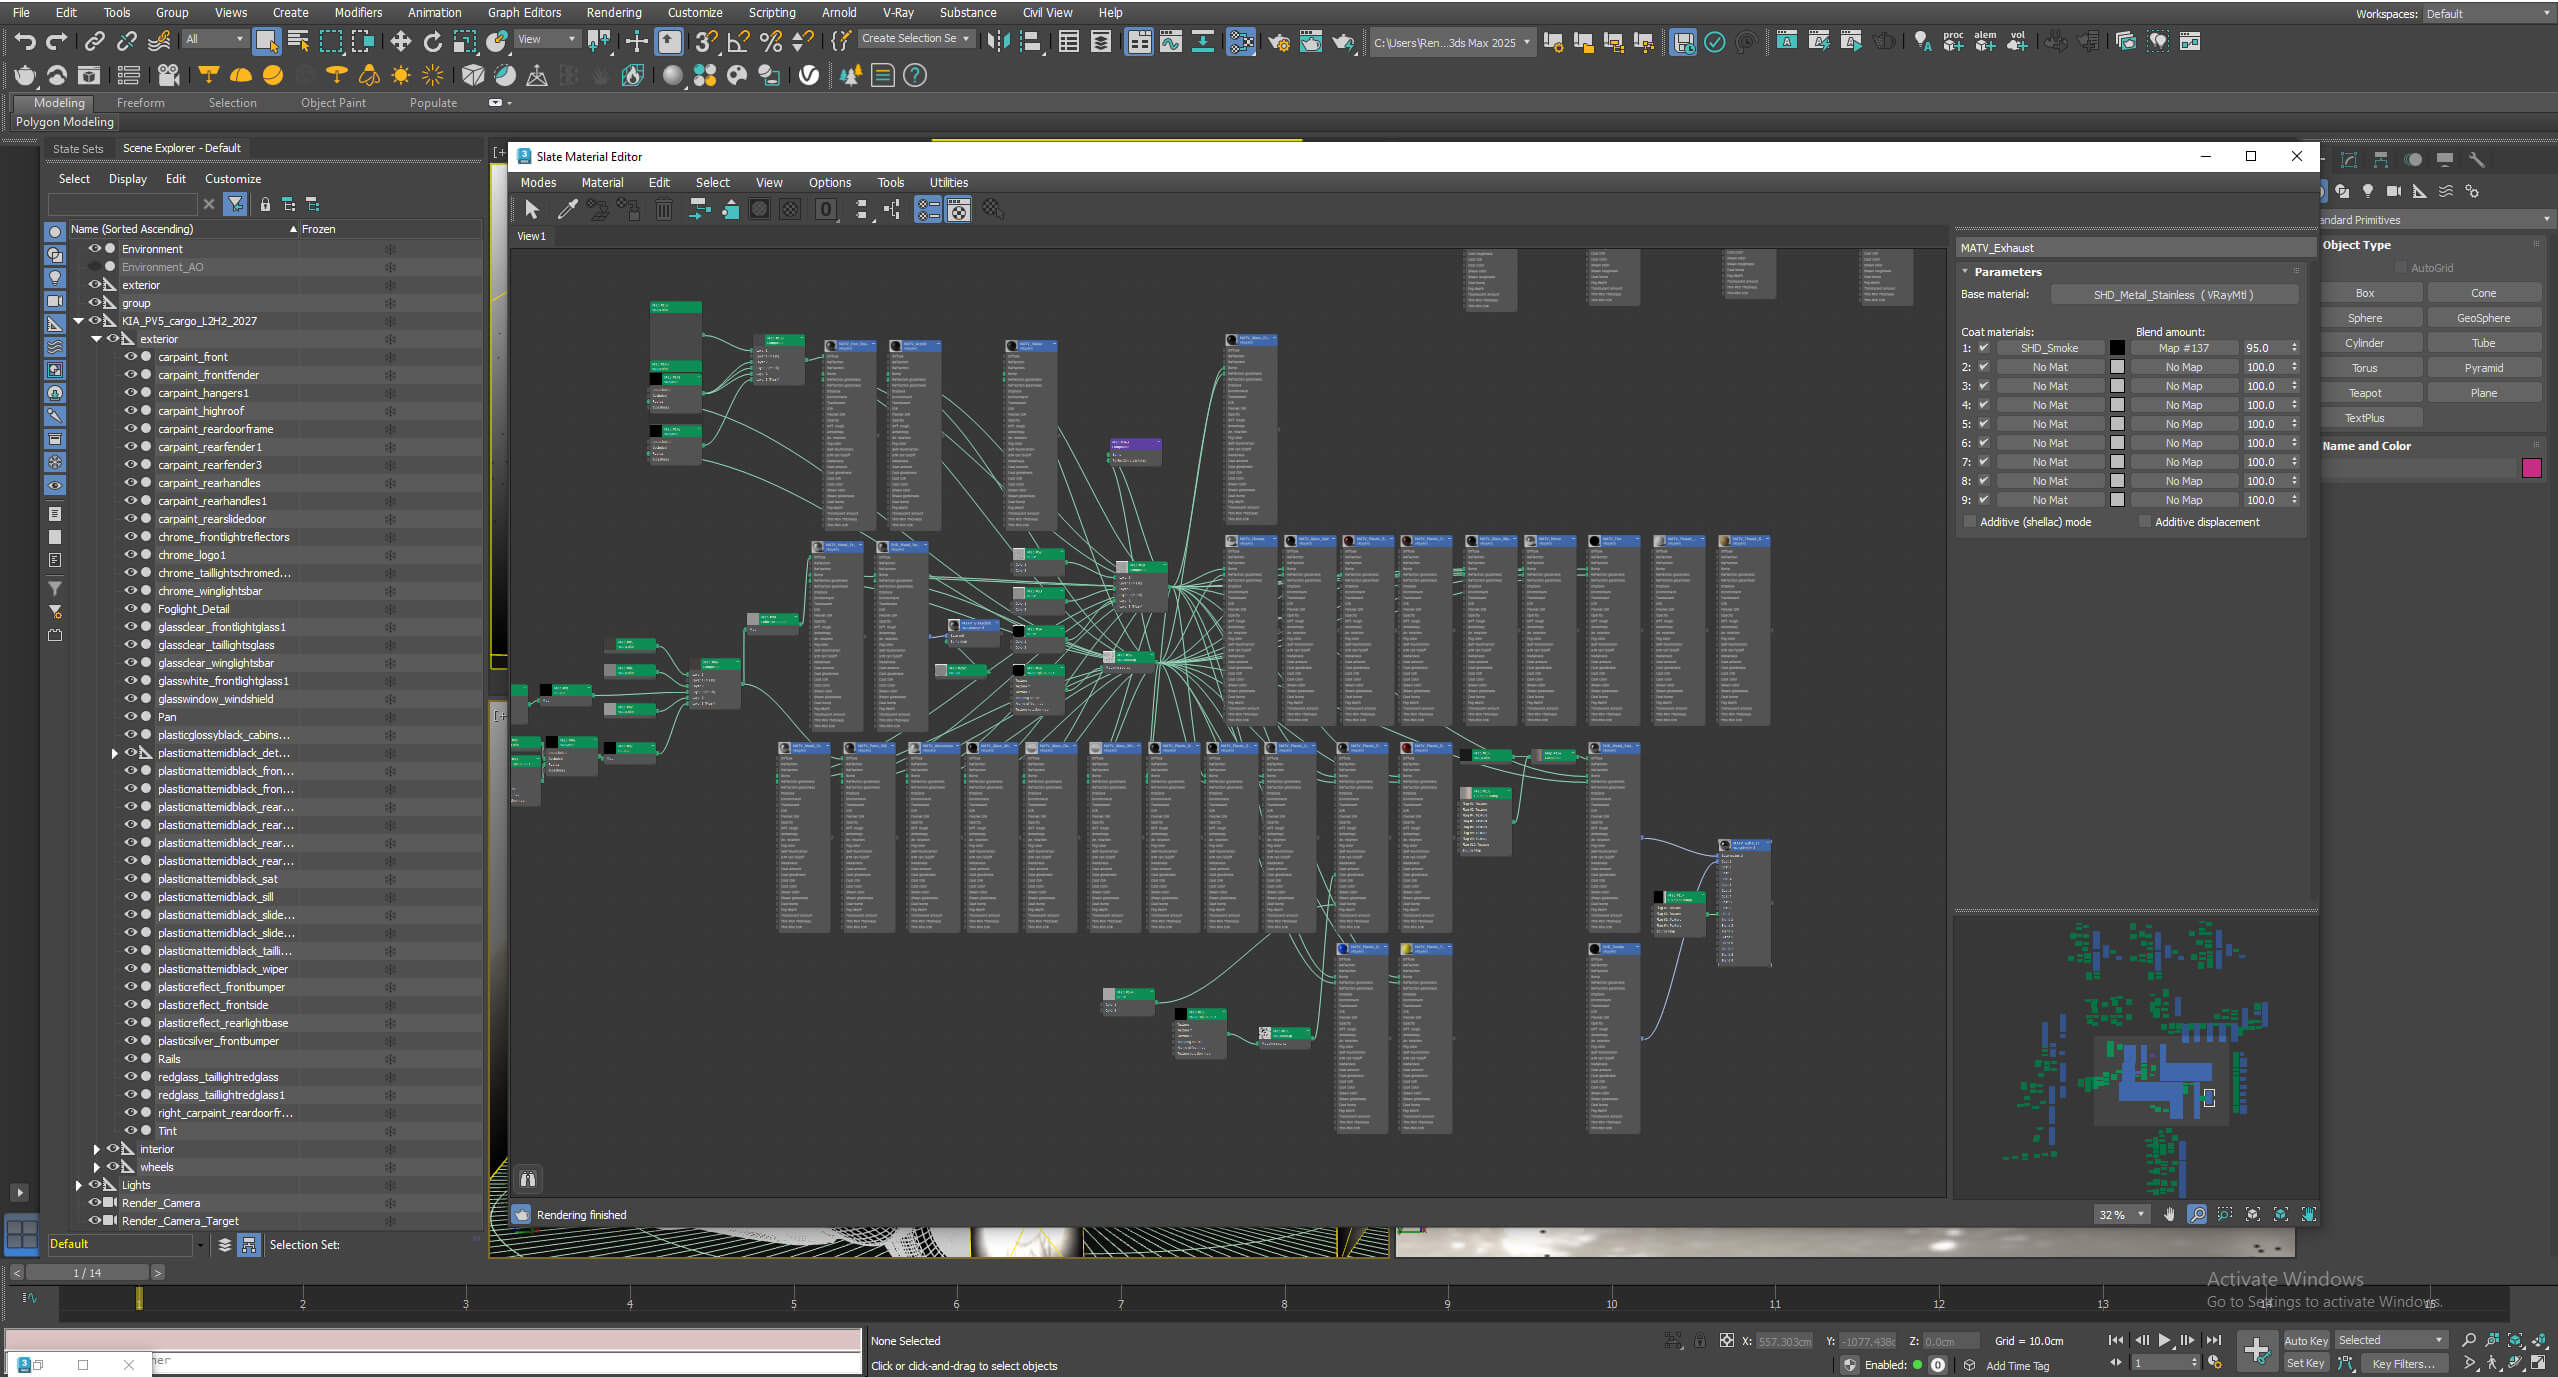Click Zoom Region tool in Slate editor
This screenshot has height=1377, width=2558.
click(x=2225, y=1214)
